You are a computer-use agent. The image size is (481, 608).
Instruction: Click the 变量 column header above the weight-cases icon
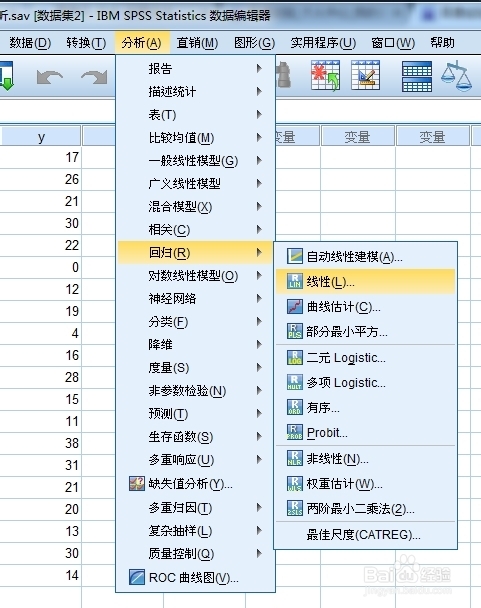tap(432, 136)
